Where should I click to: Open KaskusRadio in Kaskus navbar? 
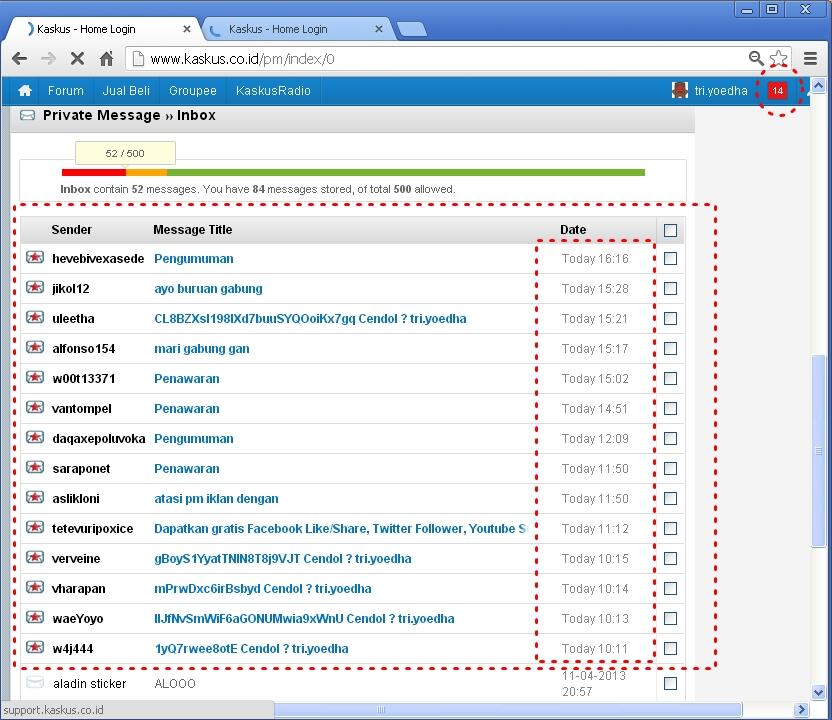pos(273,91)
